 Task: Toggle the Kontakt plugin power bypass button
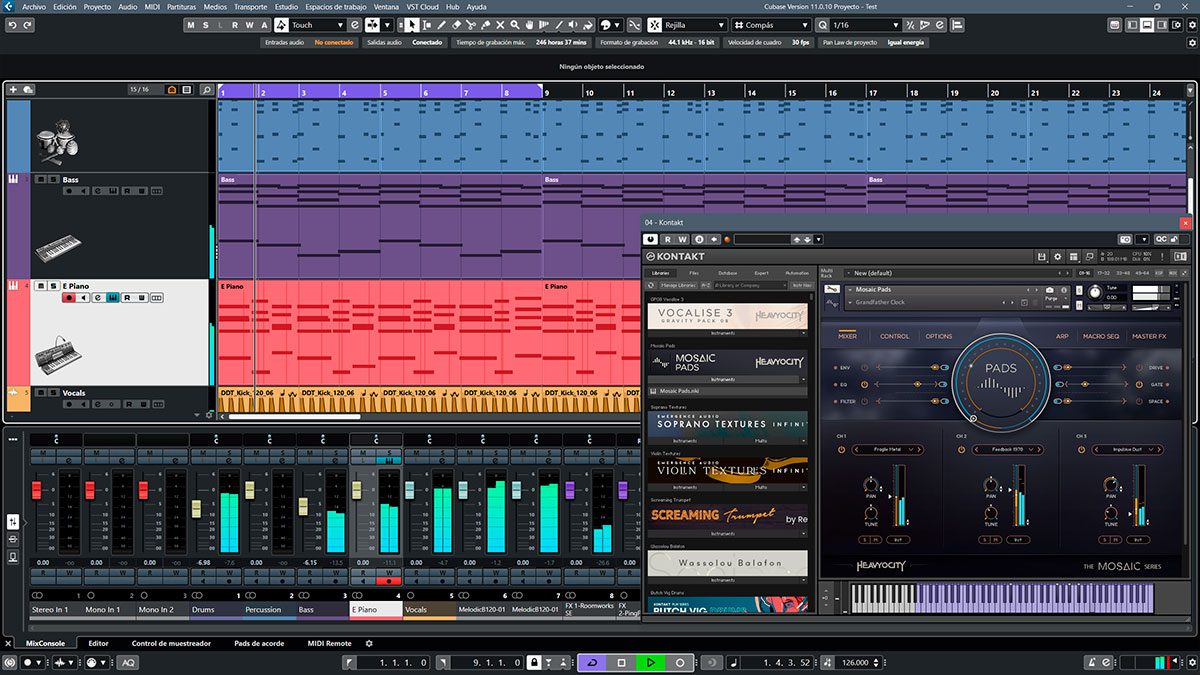[651, 239]
